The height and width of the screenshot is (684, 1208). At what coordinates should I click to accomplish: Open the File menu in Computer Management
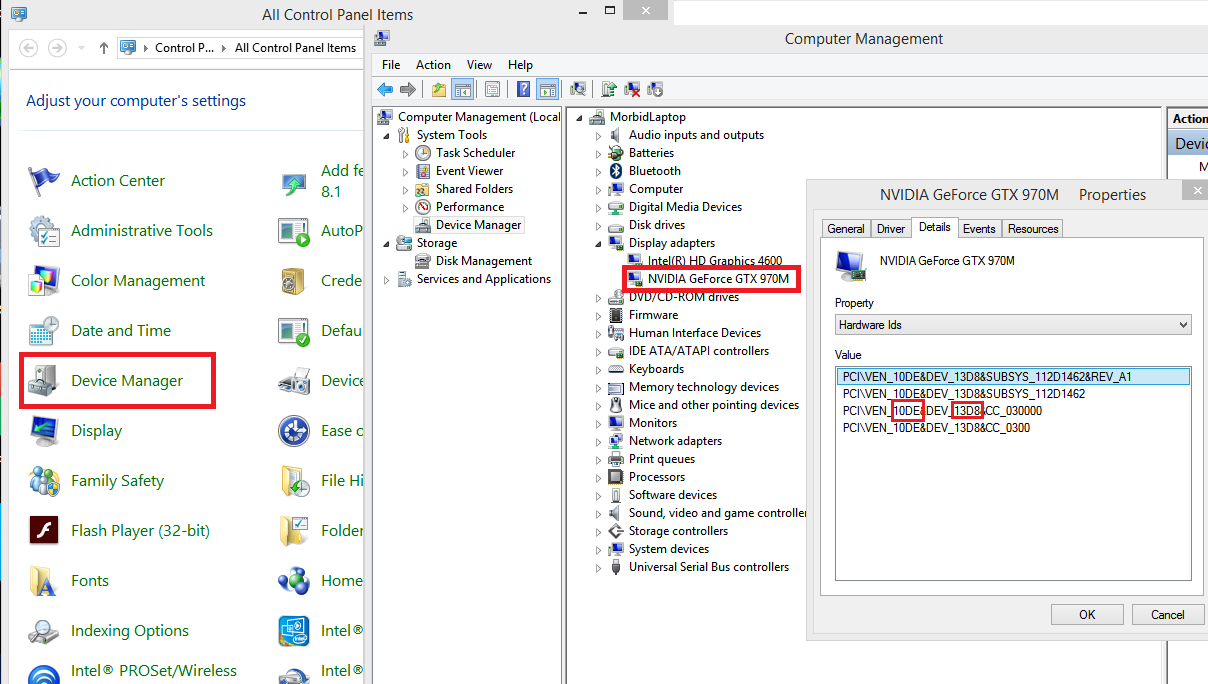391,65
